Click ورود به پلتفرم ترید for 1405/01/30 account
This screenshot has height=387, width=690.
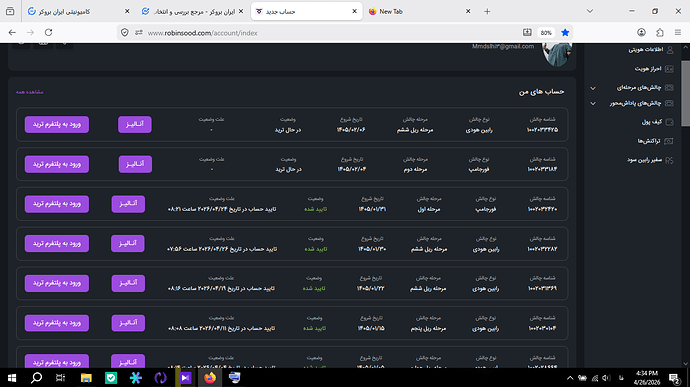pyautogui.click(x=57, y=243)
